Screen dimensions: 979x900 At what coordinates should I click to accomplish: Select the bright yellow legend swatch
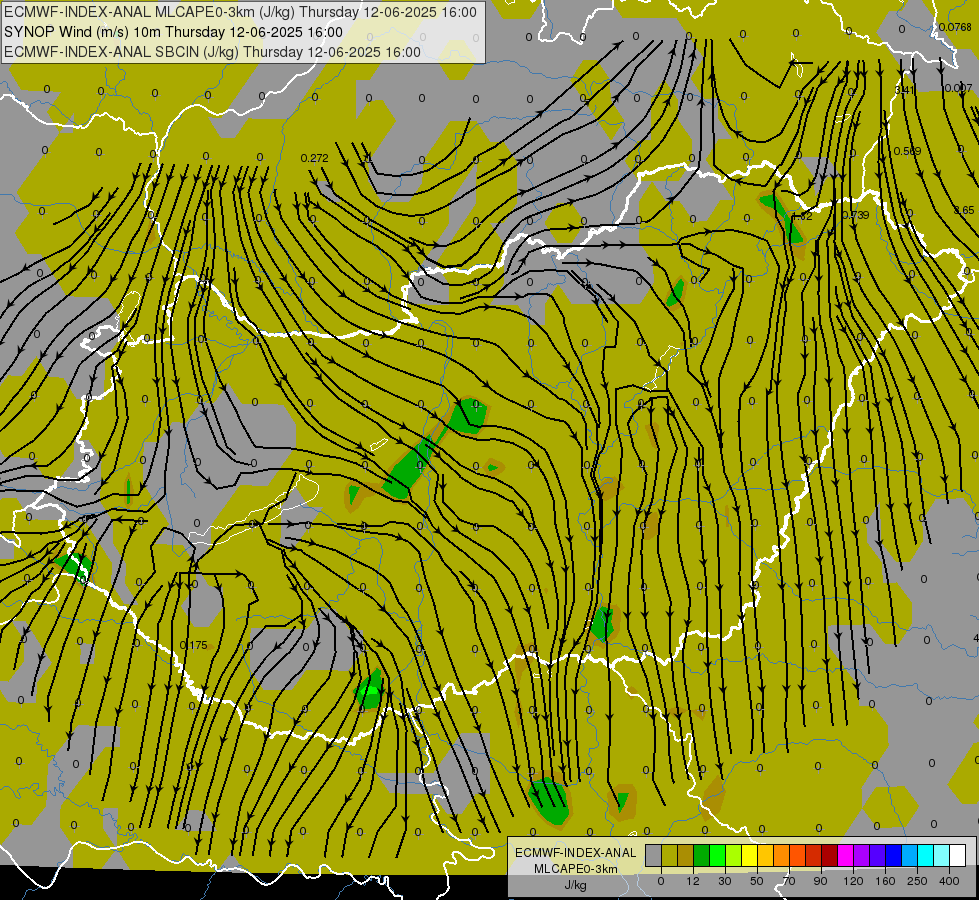[750, 855]
